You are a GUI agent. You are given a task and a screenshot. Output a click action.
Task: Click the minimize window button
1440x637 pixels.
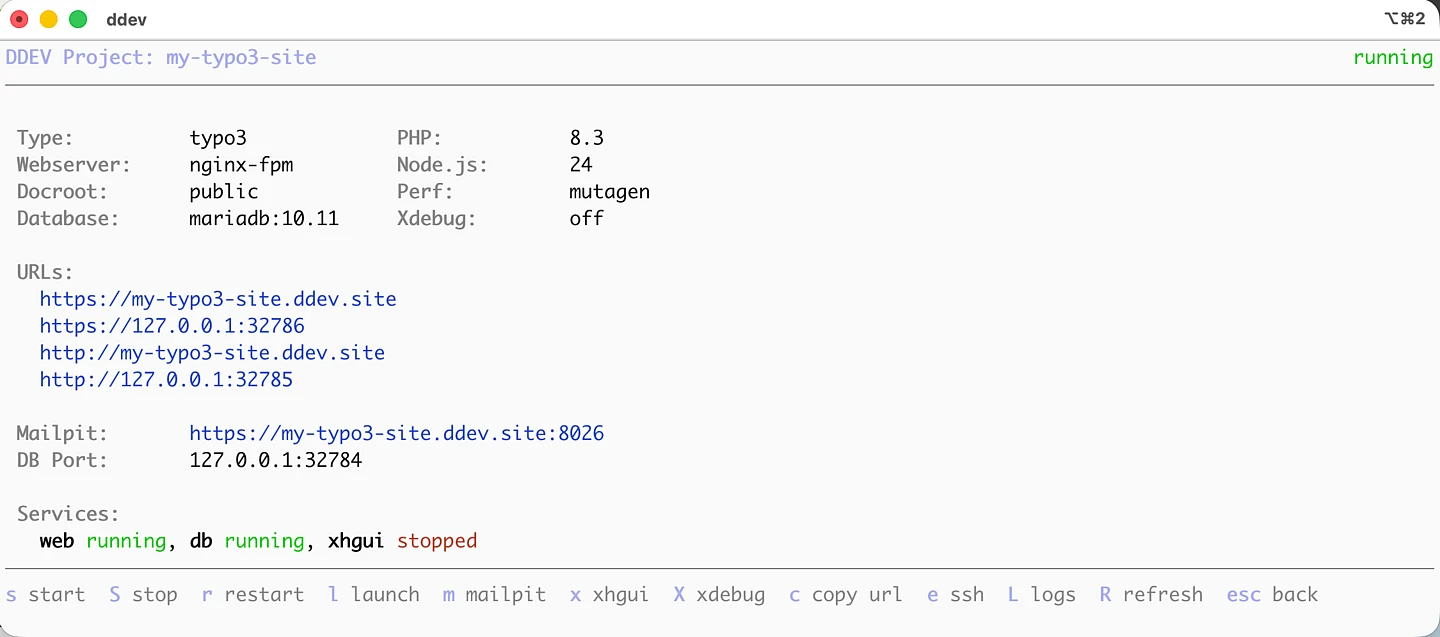(48, 18)
